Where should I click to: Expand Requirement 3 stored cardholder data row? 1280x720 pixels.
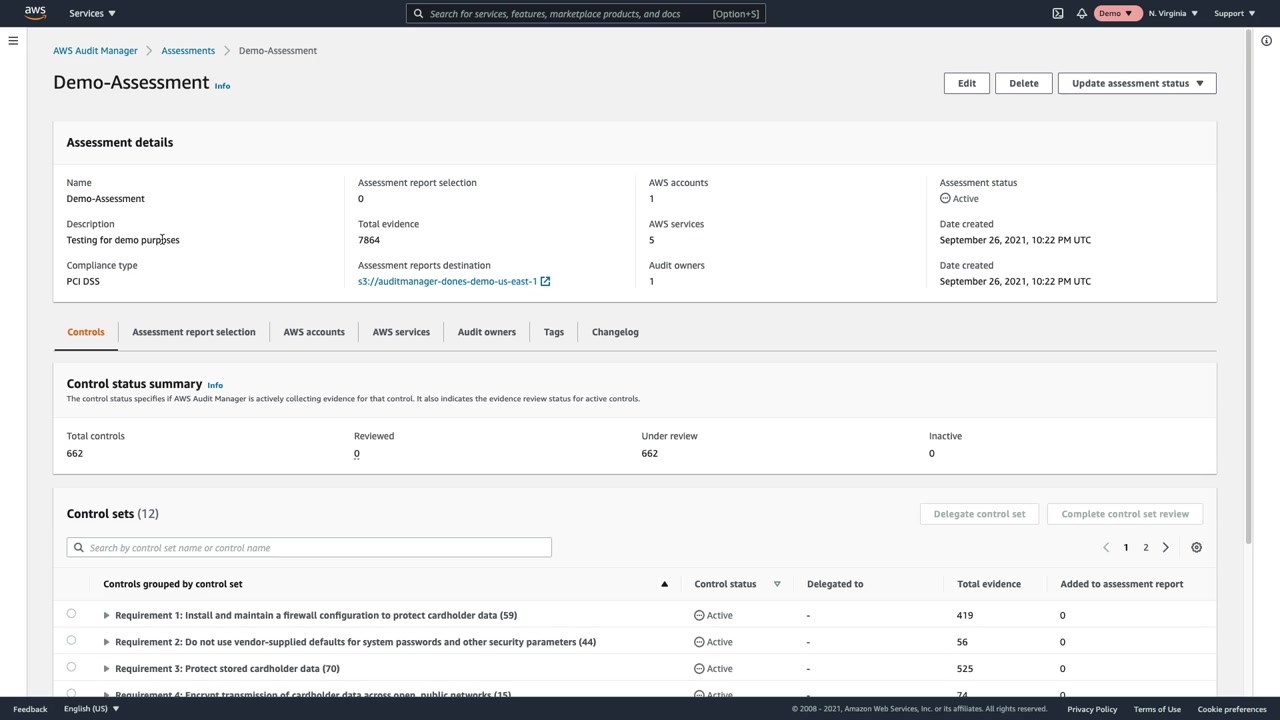pyautogui.click(x=106, y=668)
